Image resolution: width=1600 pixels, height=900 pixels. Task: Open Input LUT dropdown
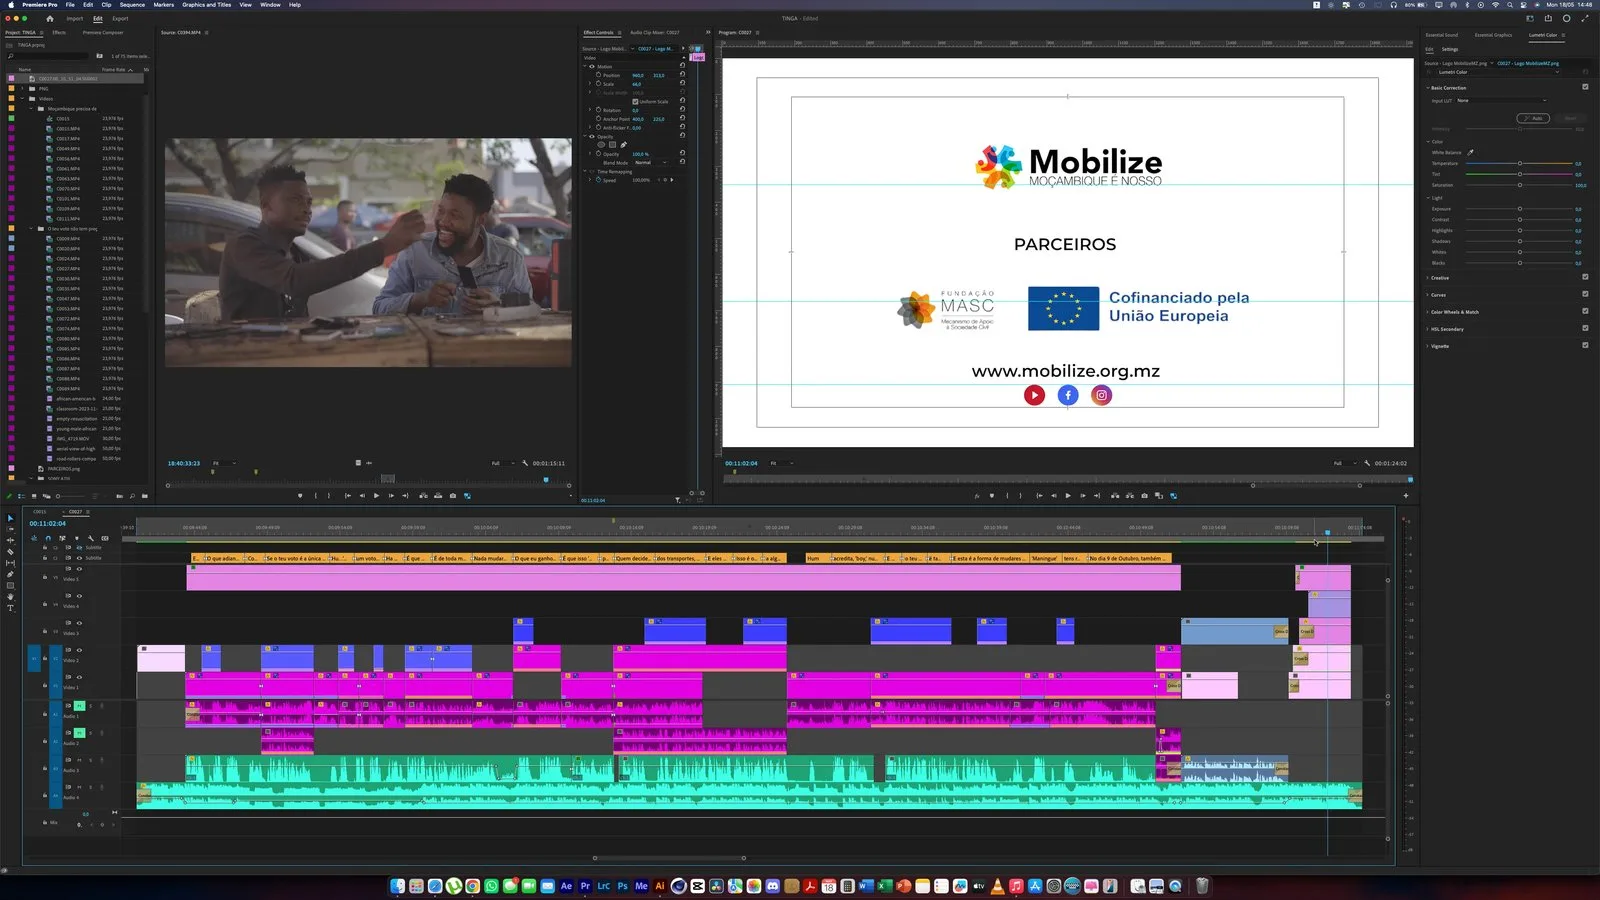pyautogui.click(x=1501, y=100)
